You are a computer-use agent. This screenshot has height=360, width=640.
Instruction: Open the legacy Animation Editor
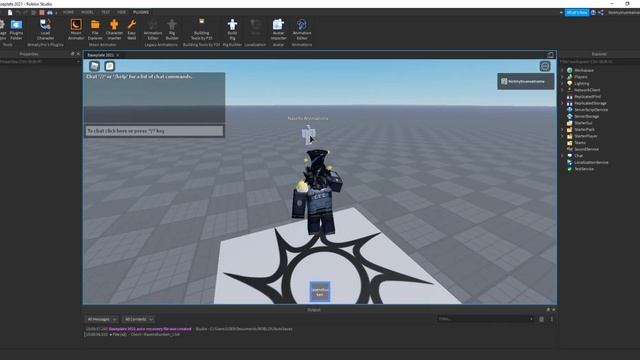click(x=153, y=29)
